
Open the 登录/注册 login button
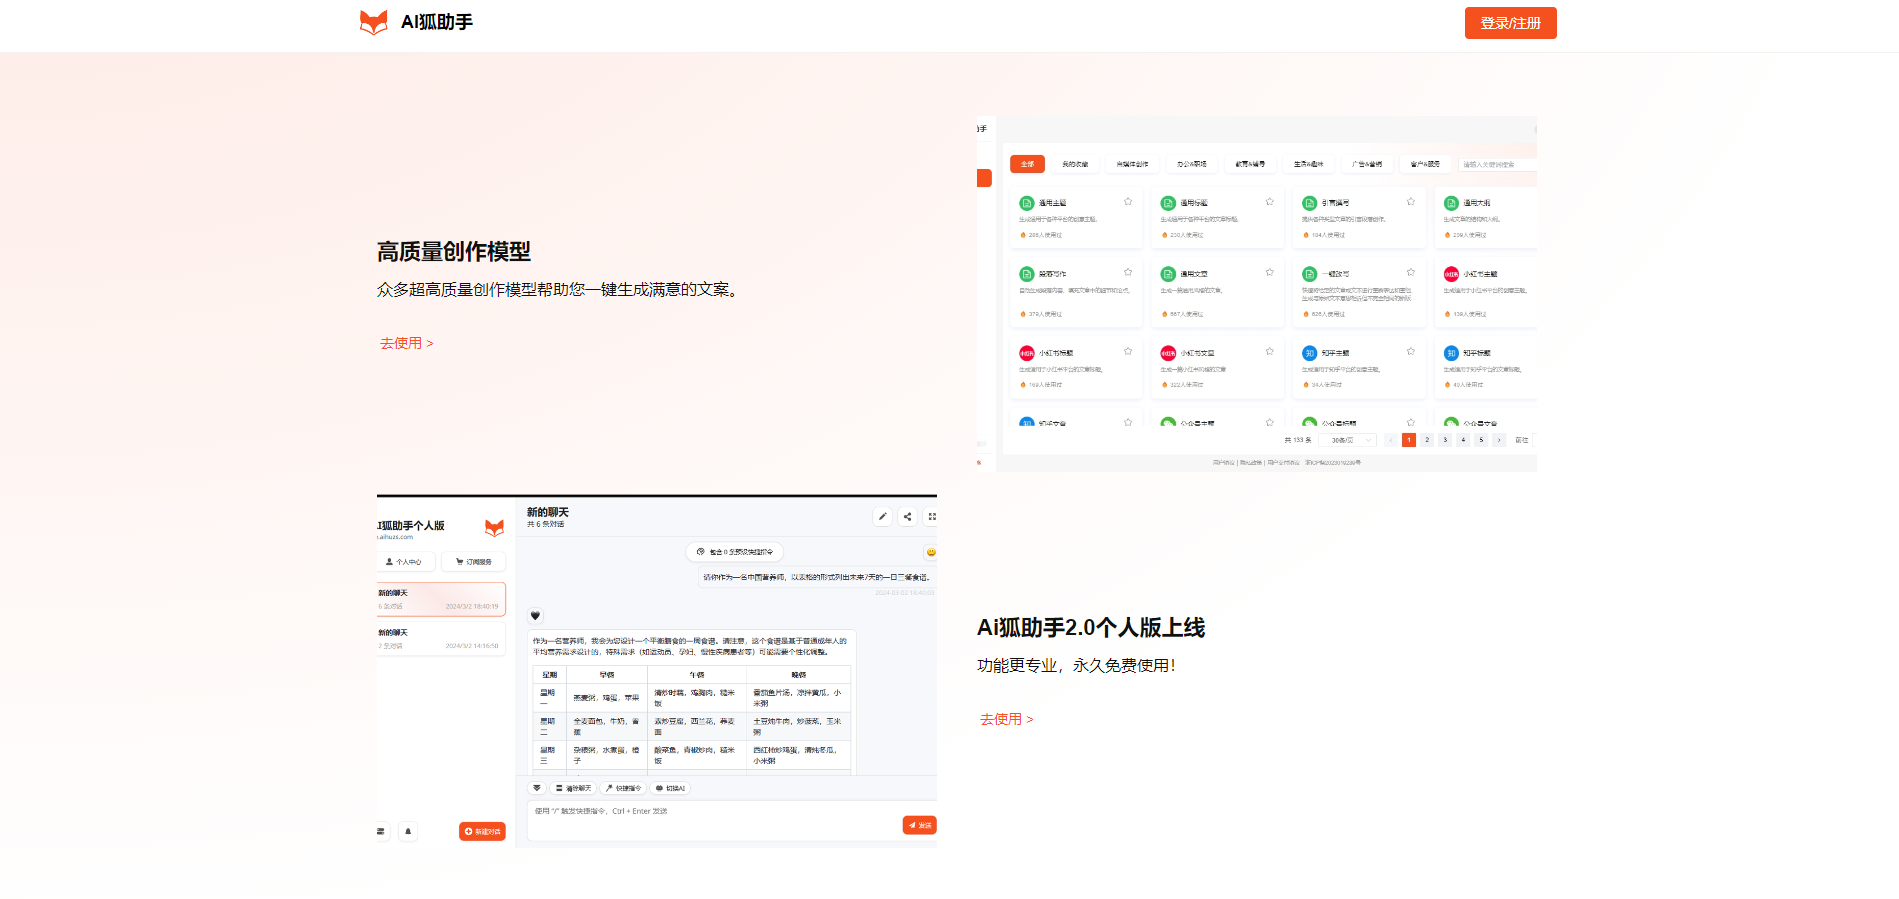tap(1510, 23)
